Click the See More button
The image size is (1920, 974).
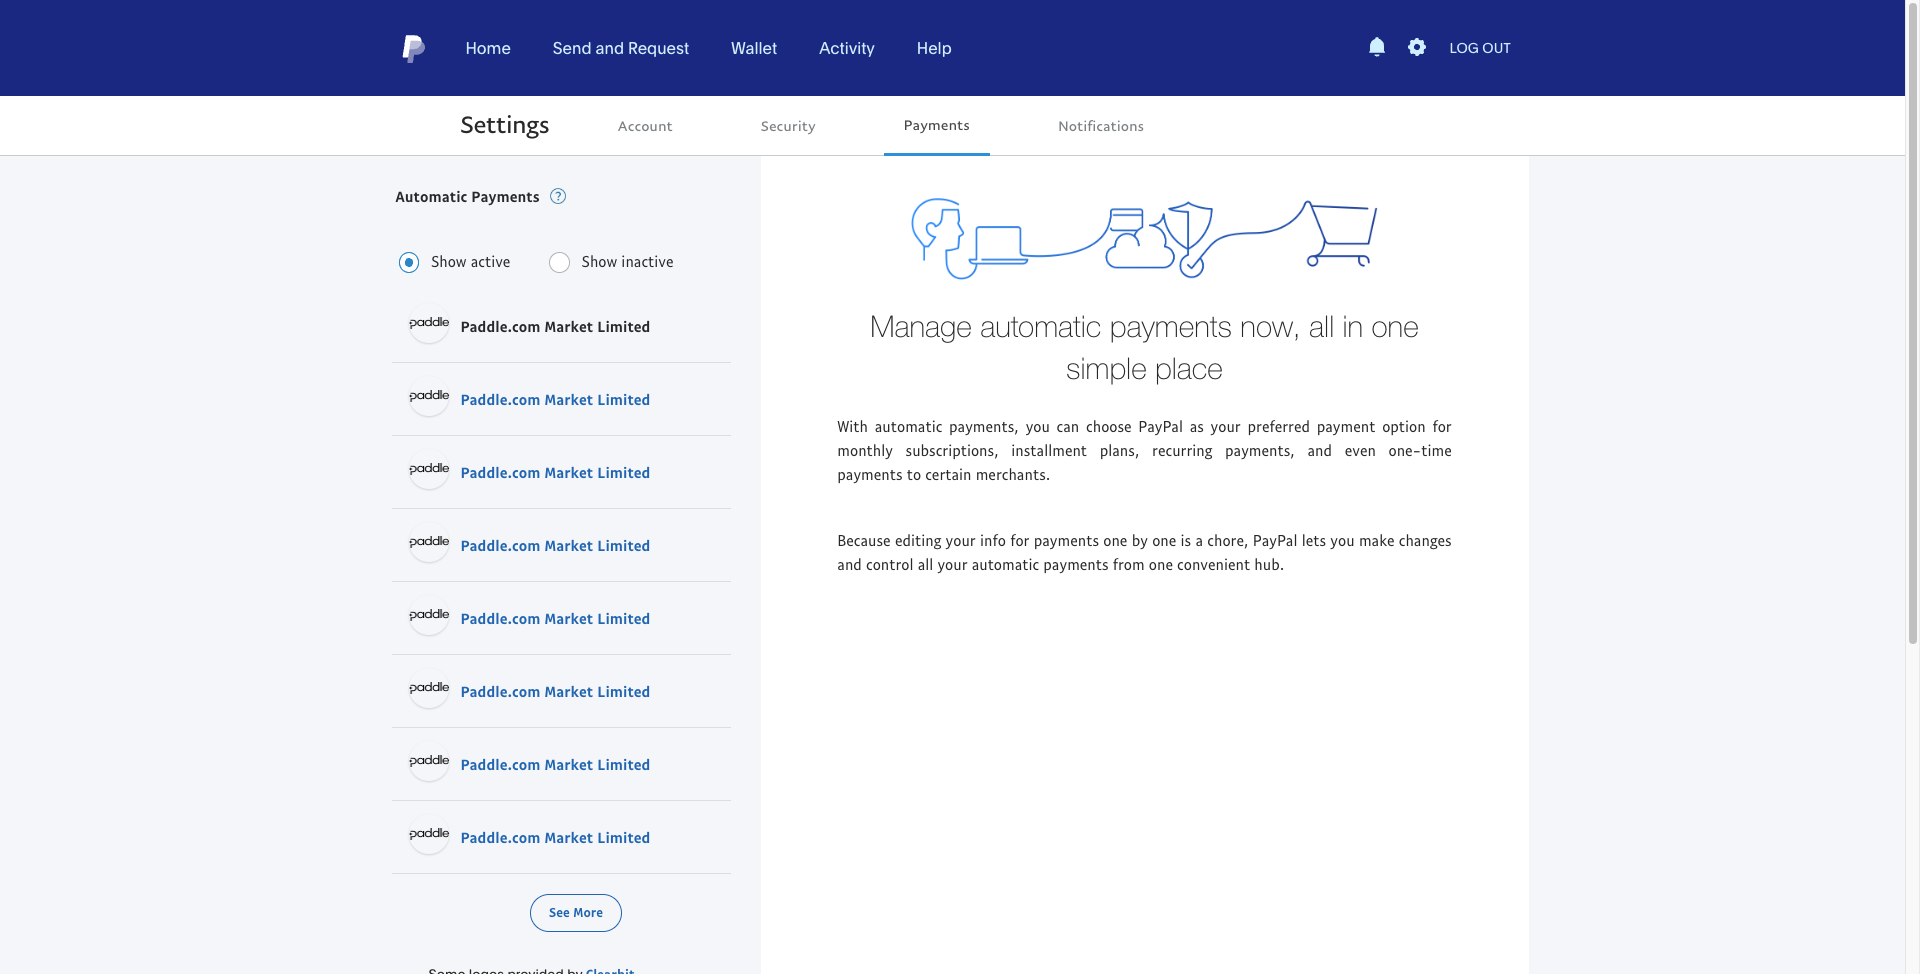(x=576, y=913)
